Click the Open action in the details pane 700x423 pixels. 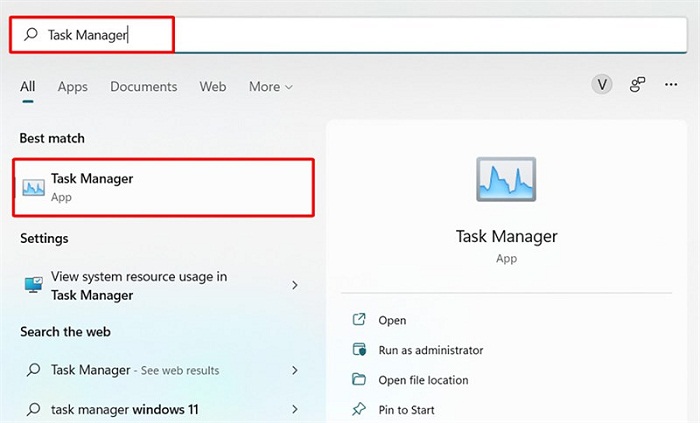392,320
